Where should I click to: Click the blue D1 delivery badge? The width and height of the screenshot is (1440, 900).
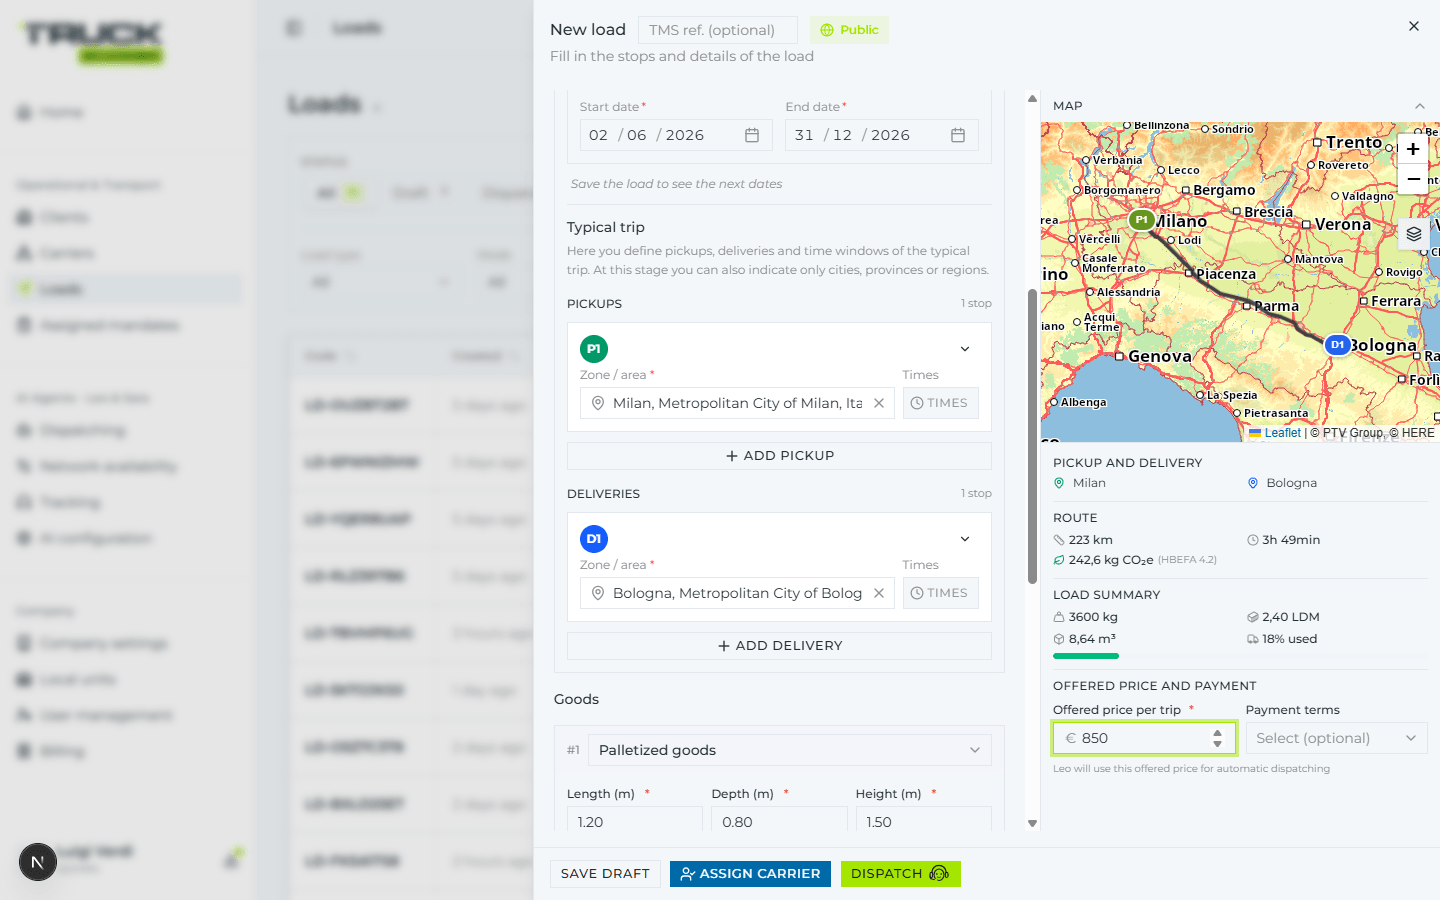click(594, 539)
